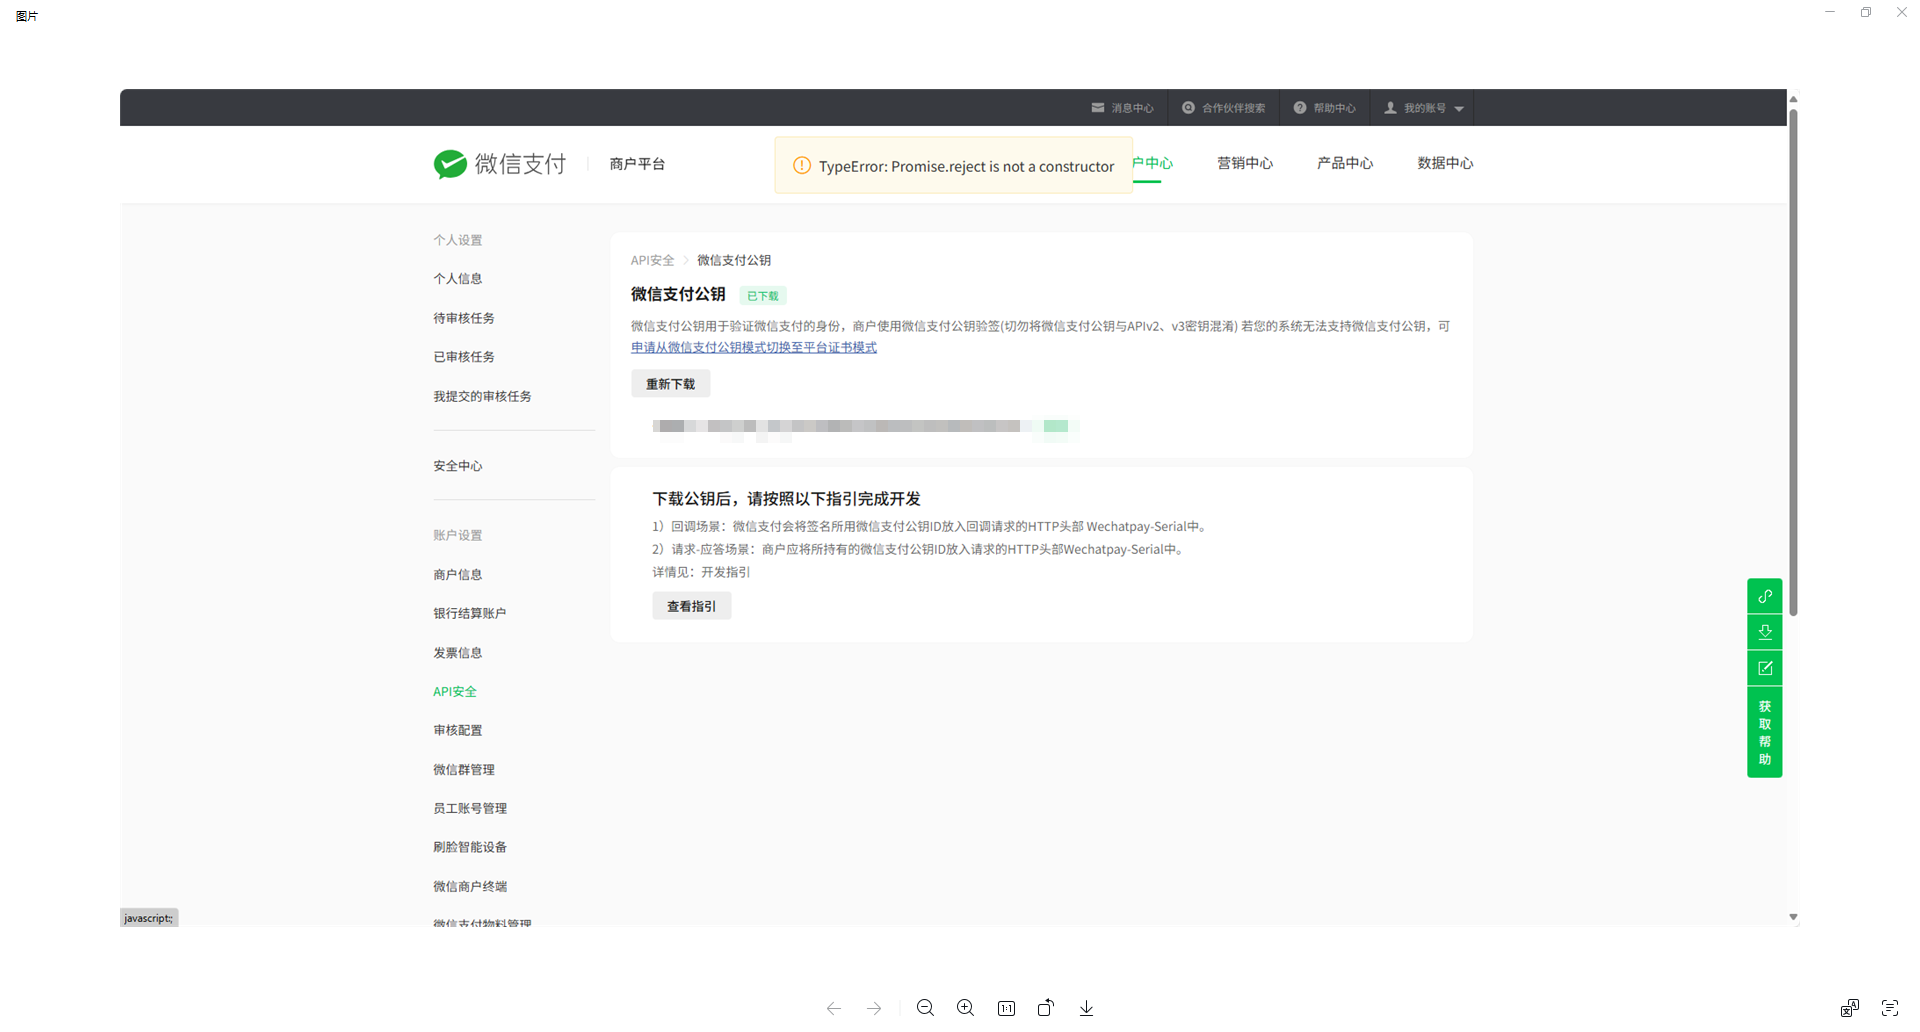Switch to the 产品中心 tab
This screenshot has width=1920, height=1032.
coord(1345,163)
